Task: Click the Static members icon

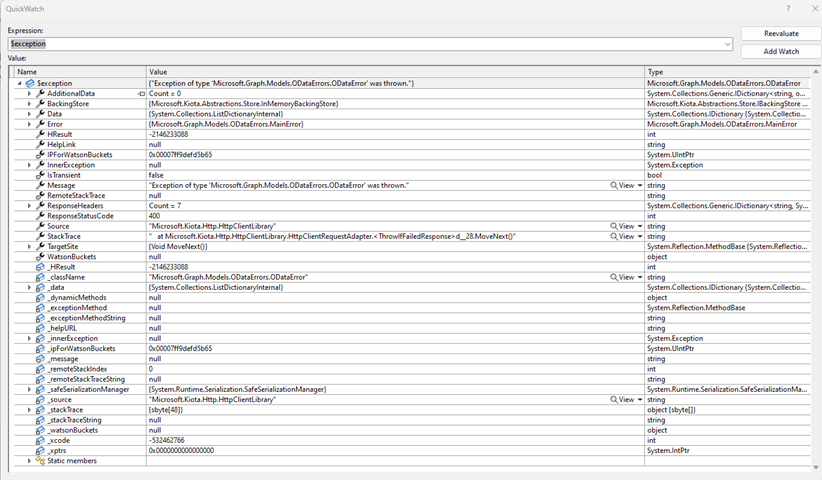Action: 40,461
